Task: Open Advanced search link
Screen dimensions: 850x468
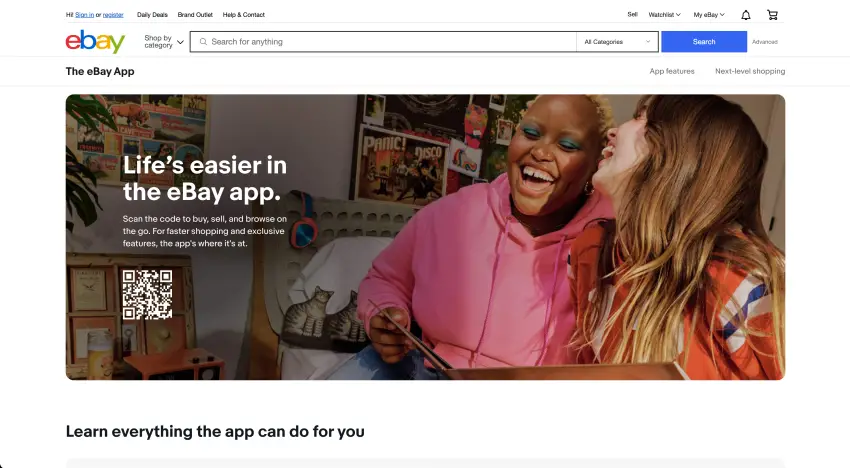Action: click(764, 42)
